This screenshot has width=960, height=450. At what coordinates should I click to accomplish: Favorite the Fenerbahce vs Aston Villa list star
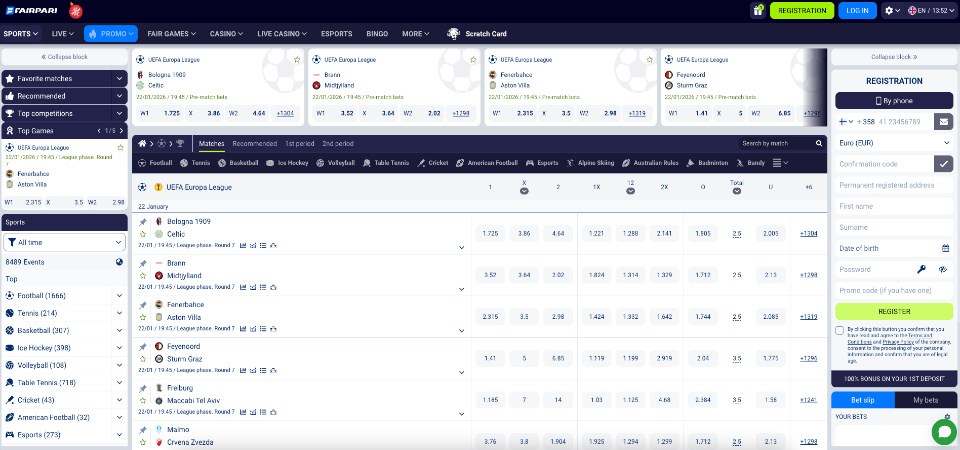[143, 317]
